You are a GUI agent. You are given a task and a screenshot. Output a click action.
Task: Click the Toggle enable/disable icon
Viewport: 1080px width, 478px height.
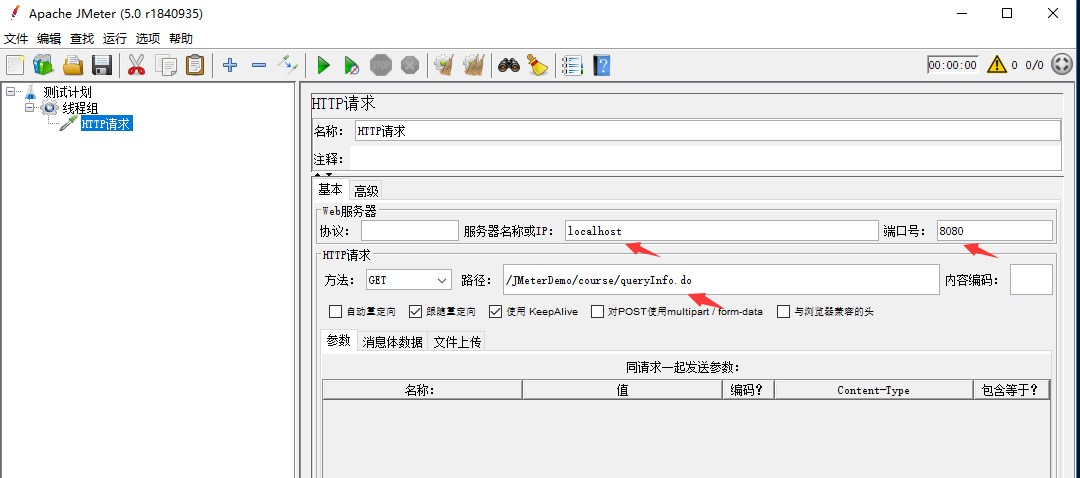[x=288, y=65]
